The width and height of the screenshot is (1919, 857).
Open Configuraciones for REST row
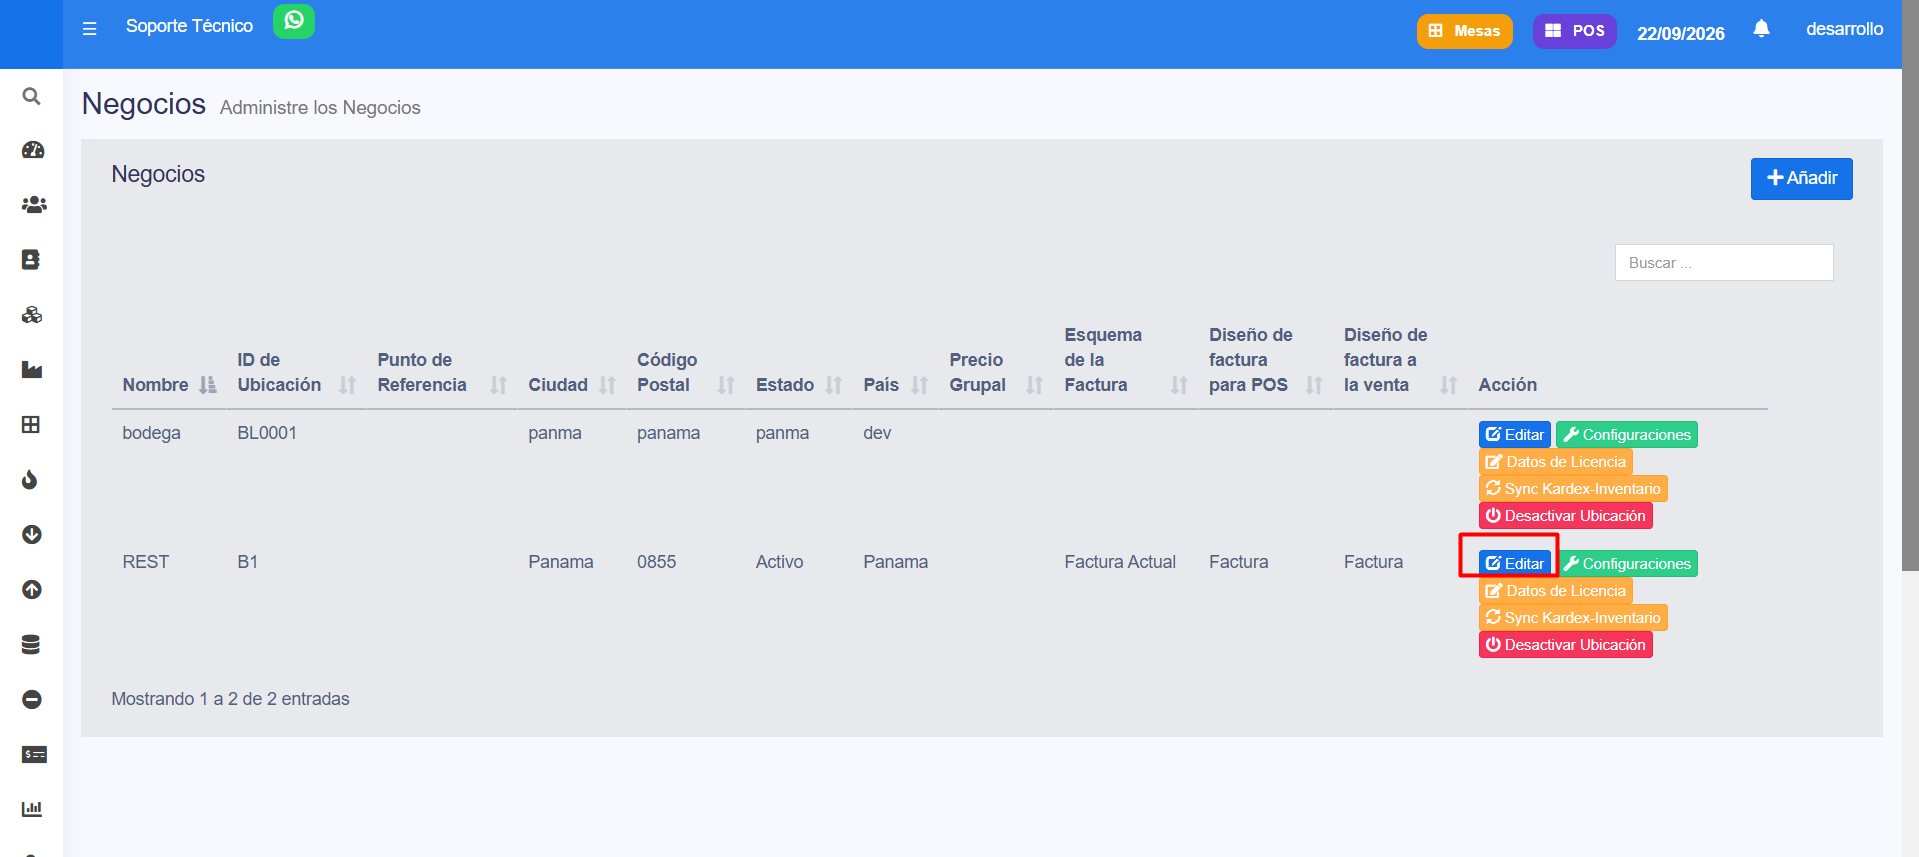click(1627, 563)
